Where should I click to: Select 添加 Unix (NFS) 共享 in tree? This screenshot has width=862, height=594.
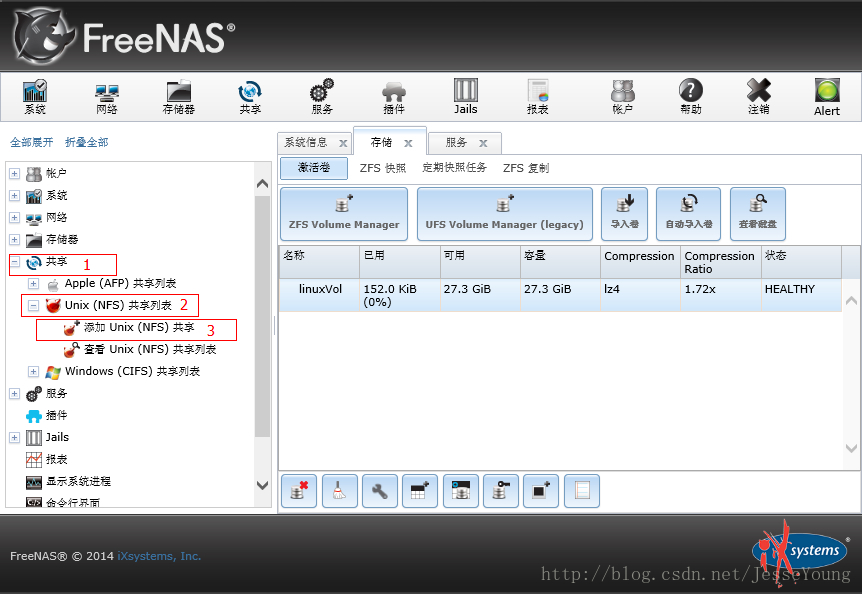click(139, 327)
